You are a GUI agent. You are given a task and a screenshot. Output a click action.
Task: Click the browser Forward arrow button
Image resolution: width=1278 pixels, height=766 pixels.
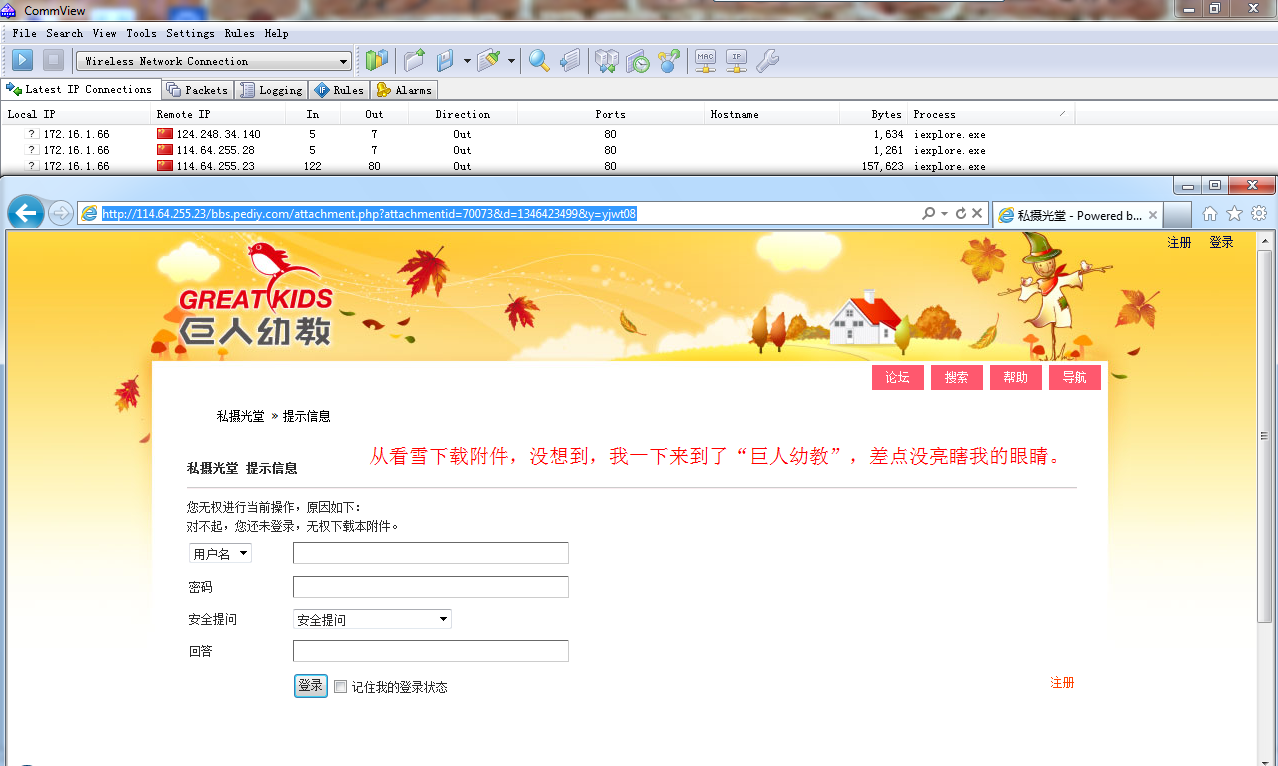(x=60, y=213)
